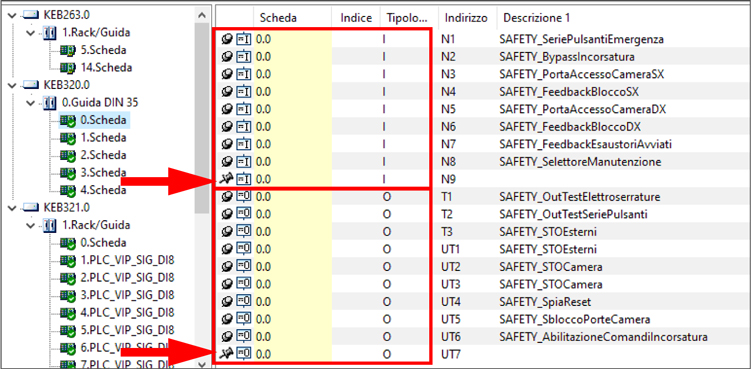This screenshot has width=751, height=369.
Task: Open 4.Scheda under 0.Guida DIN 35
Action: (103, 190)
